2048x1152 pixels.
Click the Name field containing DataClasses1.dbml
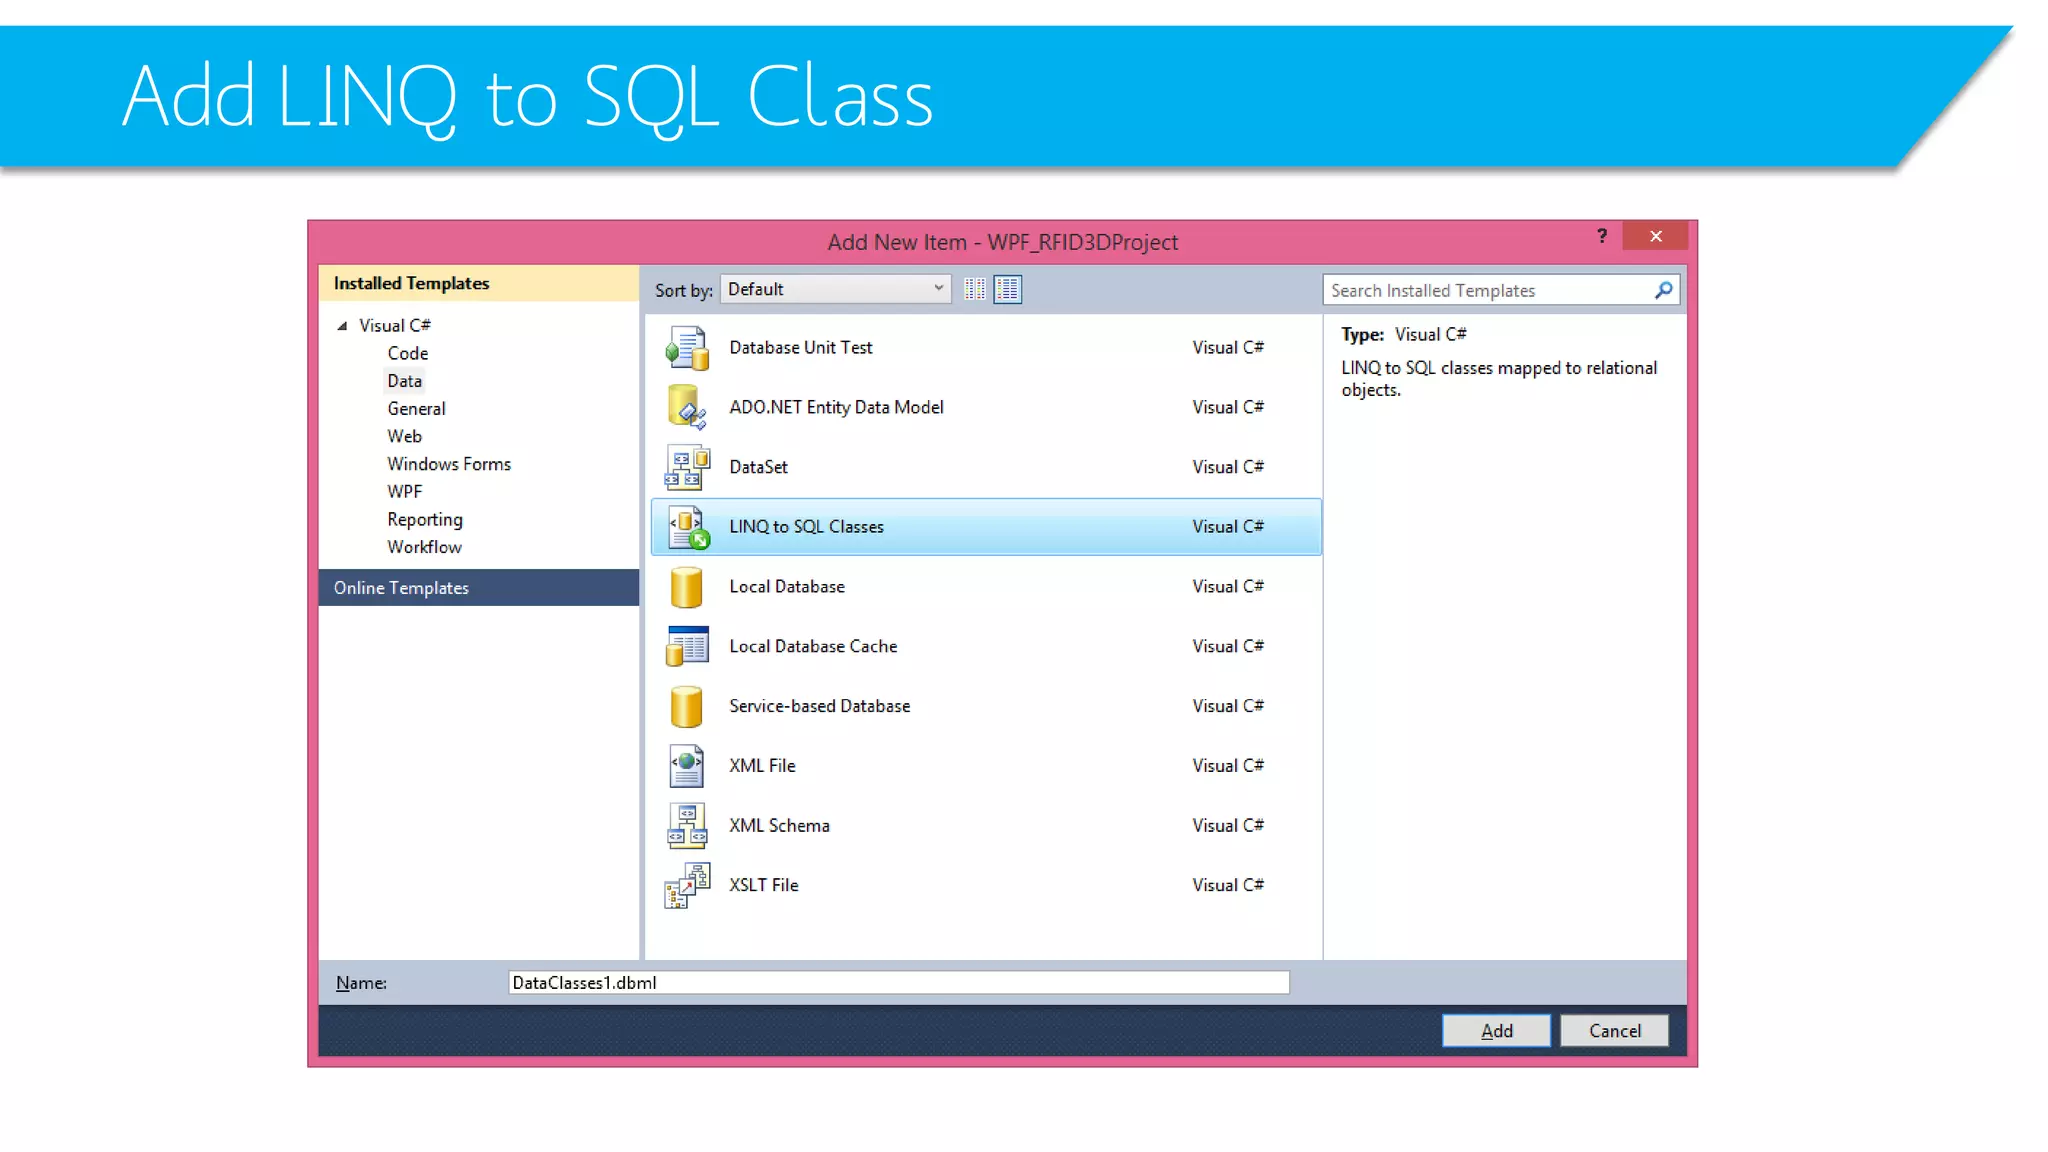898,983
